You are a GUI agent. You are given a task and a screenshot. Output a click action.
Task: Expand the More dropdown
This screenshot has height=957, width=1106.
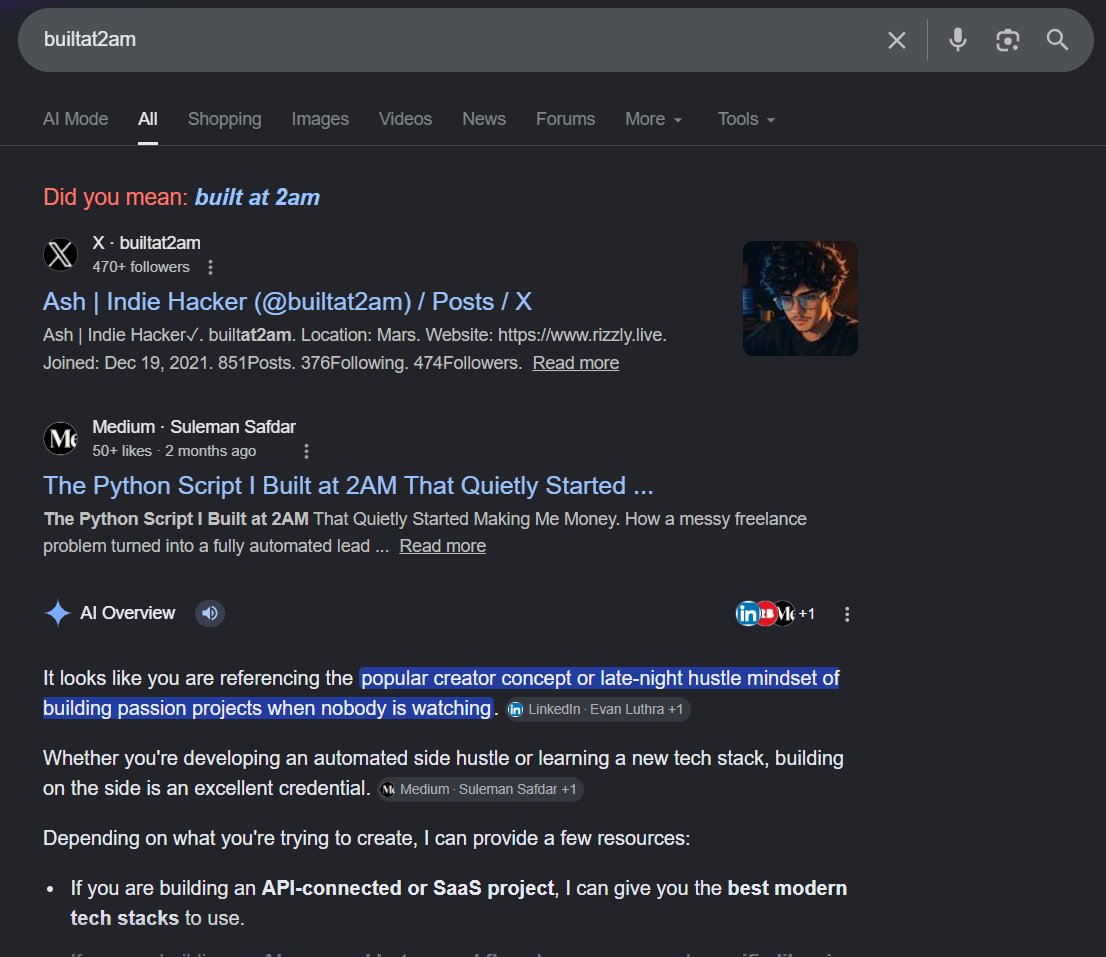click(x=653, y=119)
